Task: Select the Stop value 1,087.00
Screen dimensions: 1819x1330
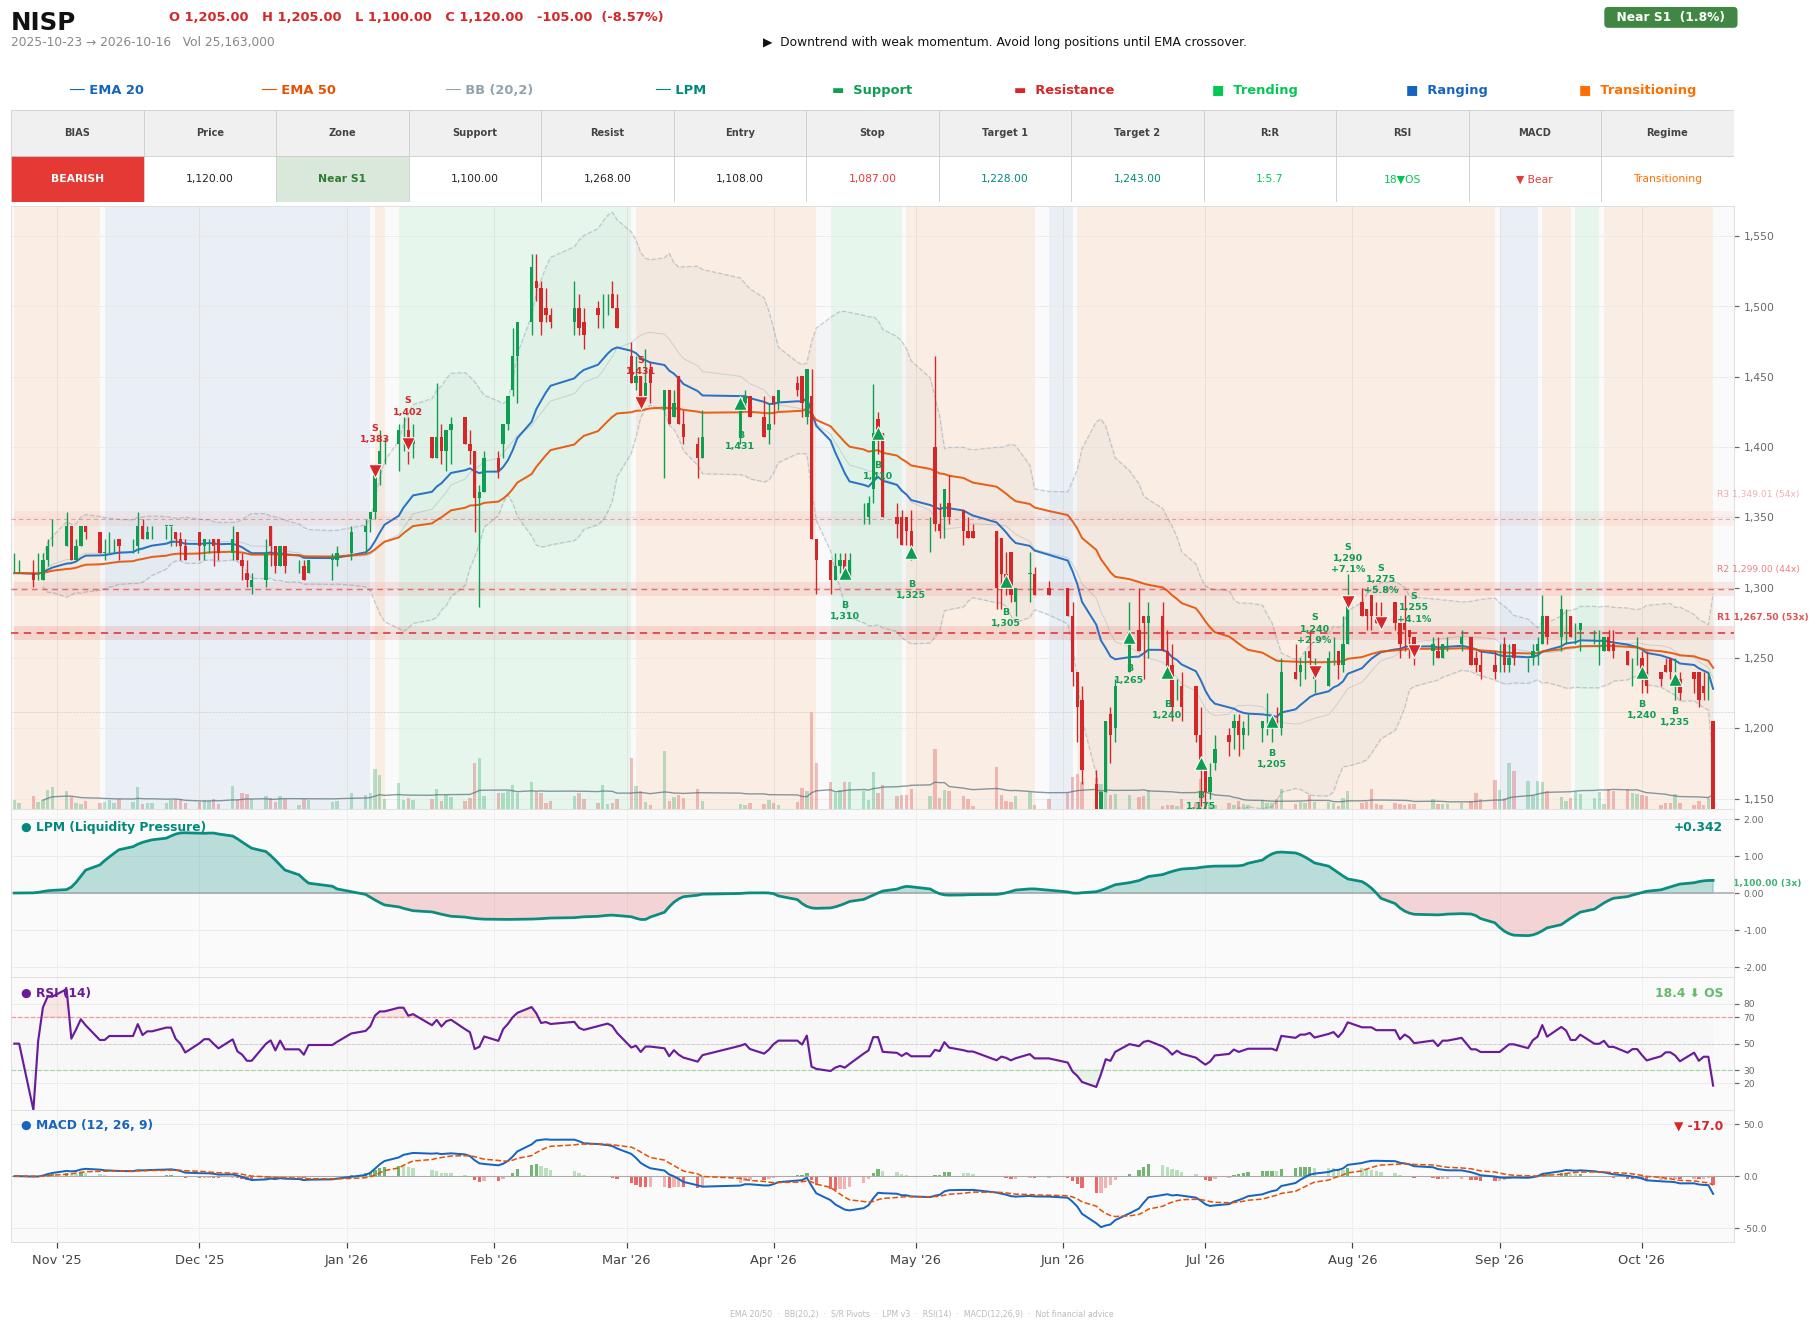Action: (872, 179)
